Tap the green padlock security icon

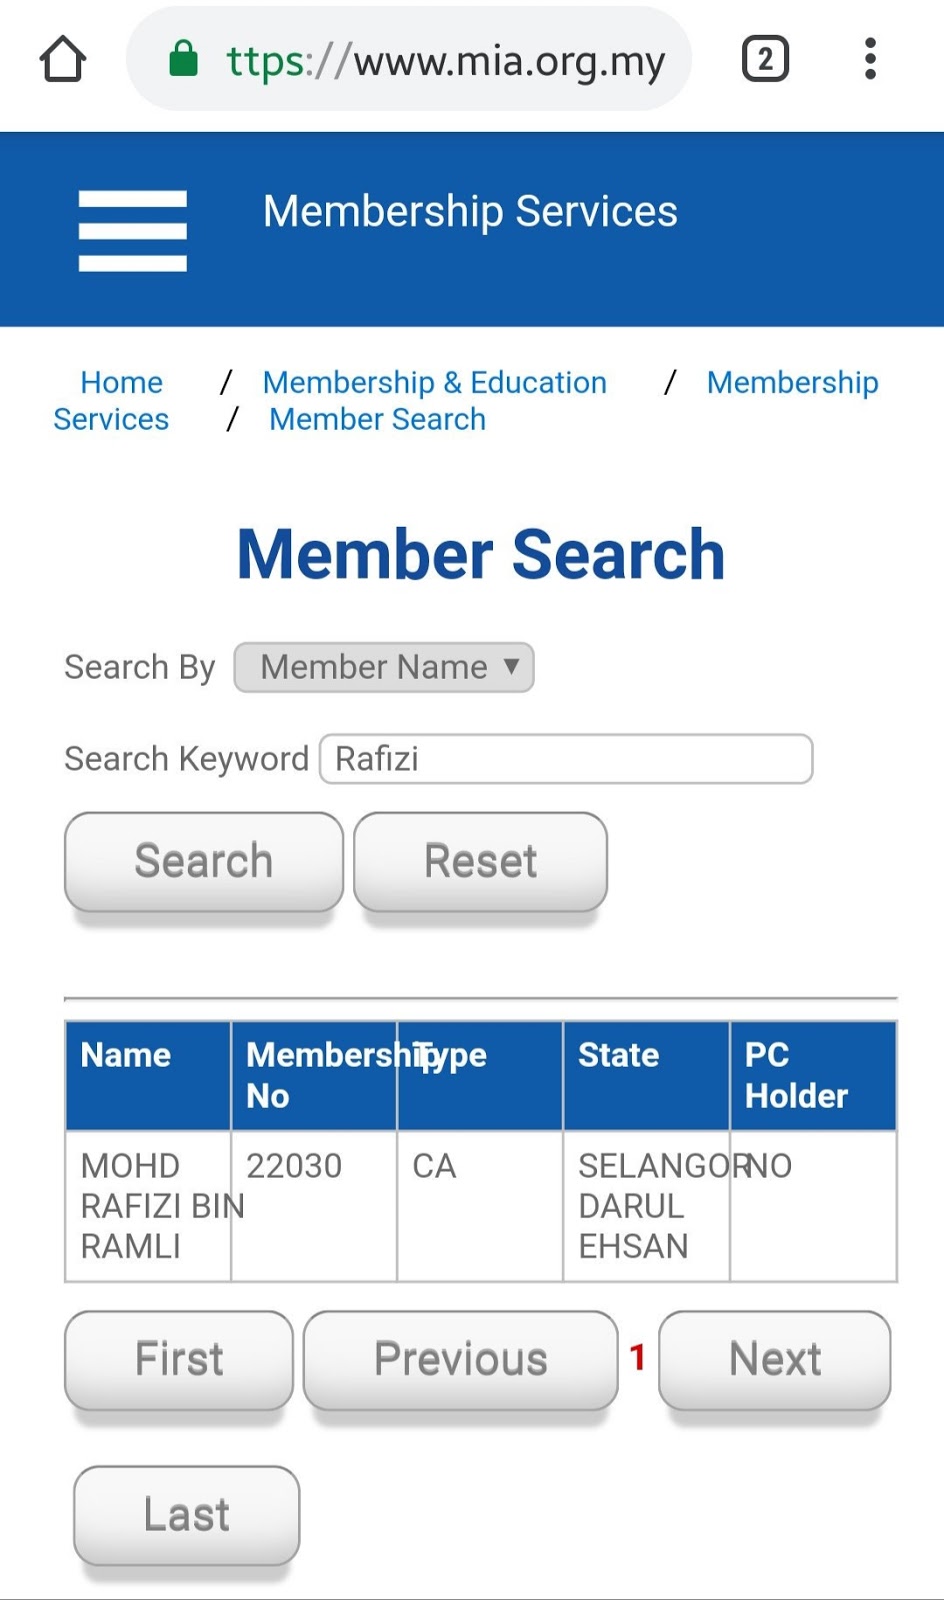click(183, 59)
